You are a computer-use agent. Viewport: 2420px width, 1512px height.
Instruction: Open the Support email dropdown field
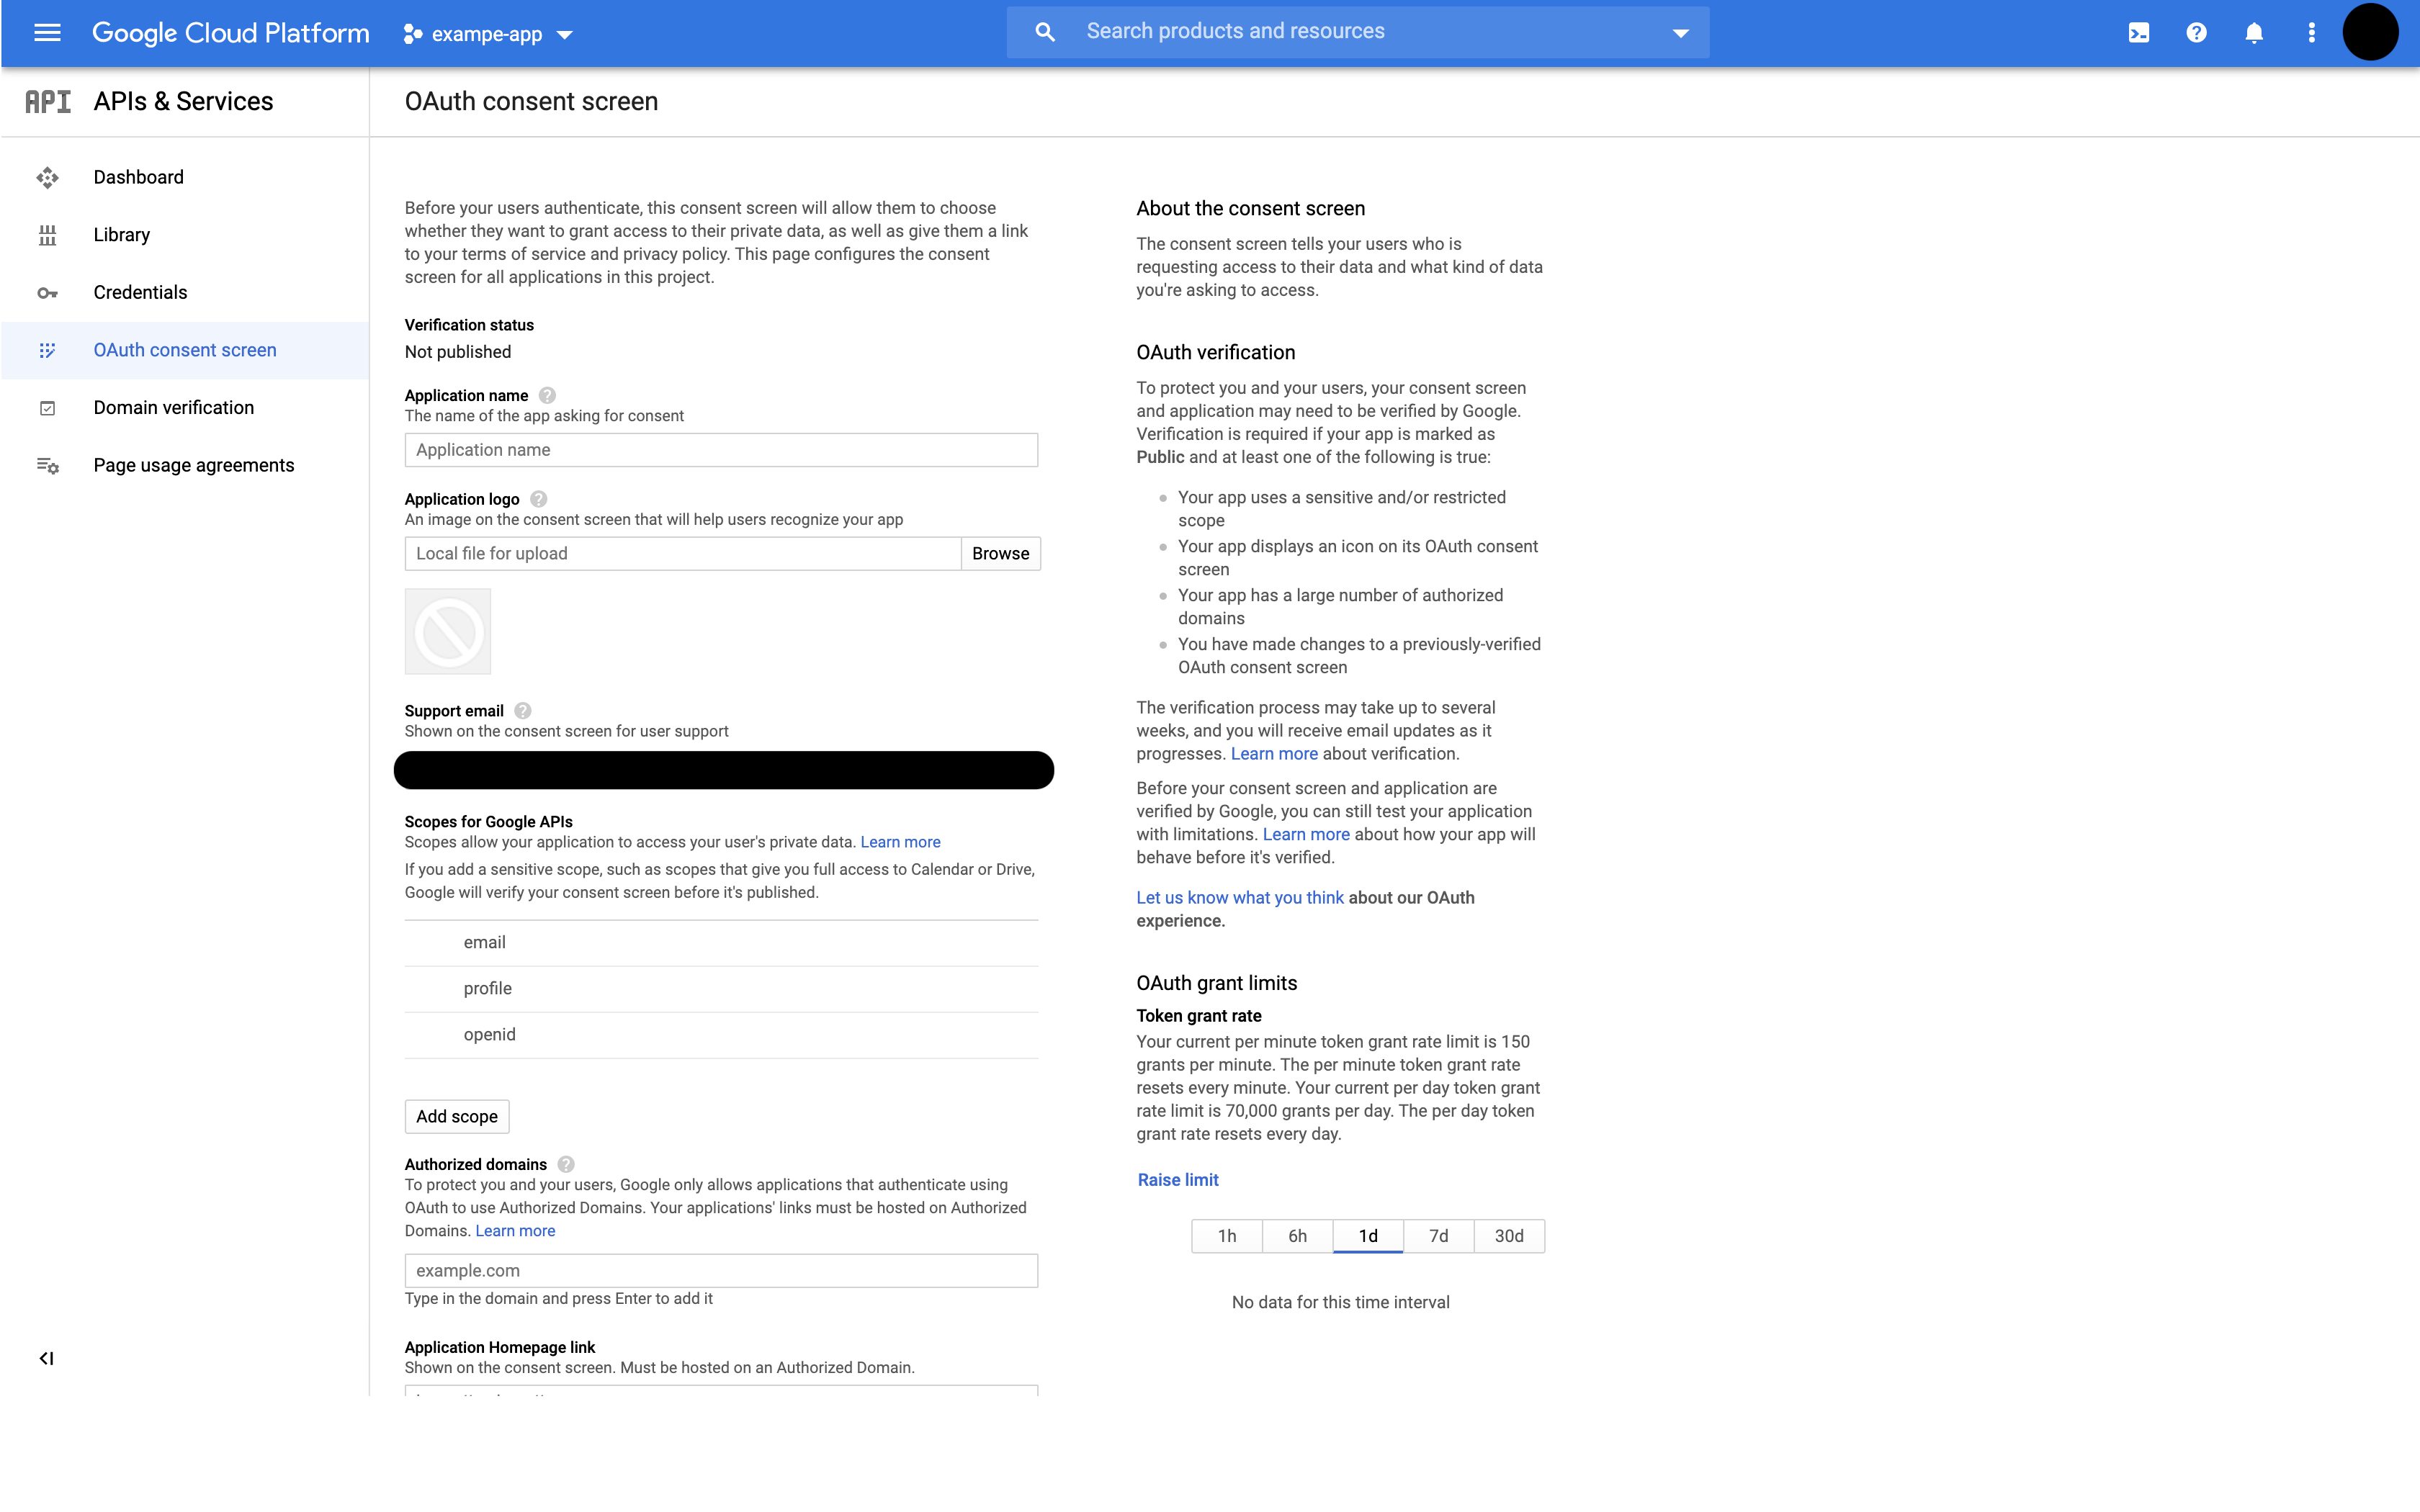723,770
